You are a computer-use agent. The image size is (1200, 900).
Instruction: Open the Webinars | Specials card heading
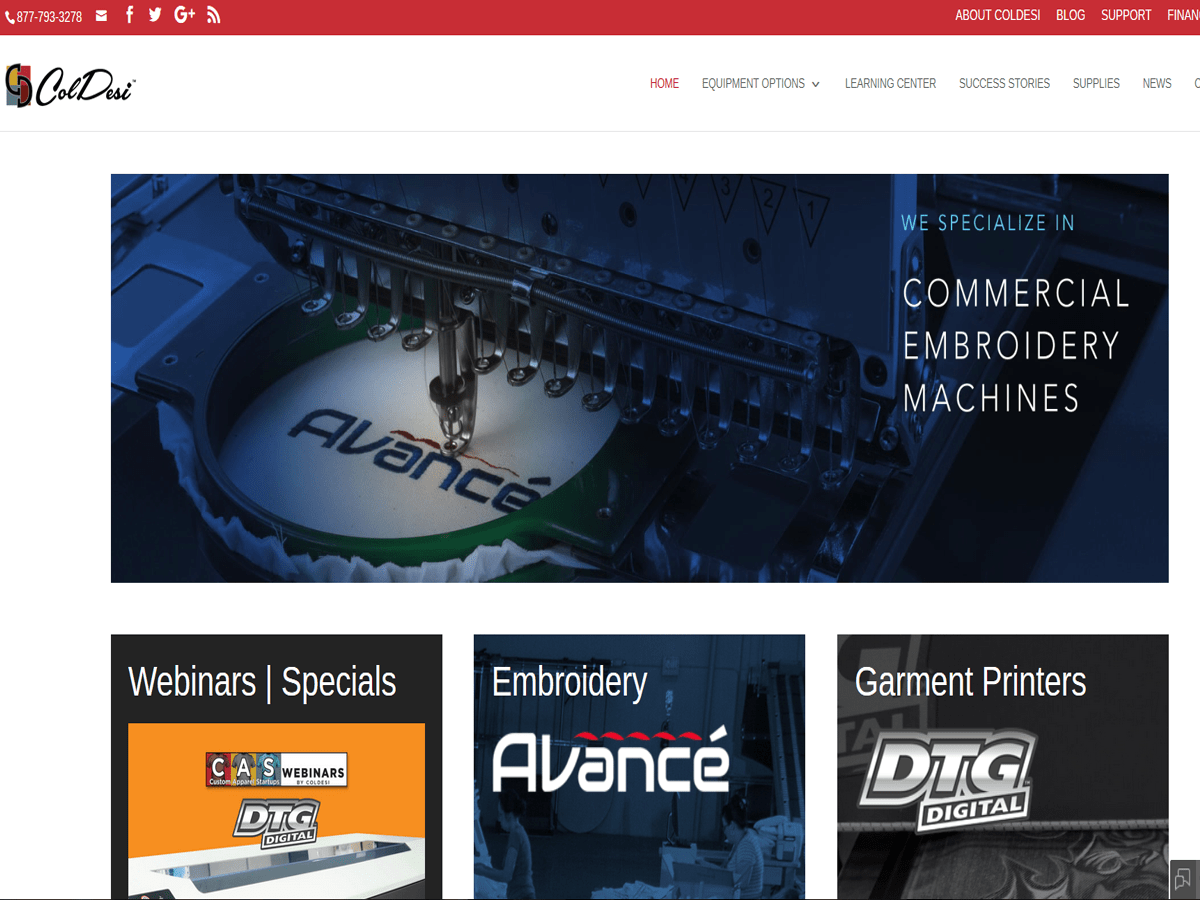coord(262,682)
